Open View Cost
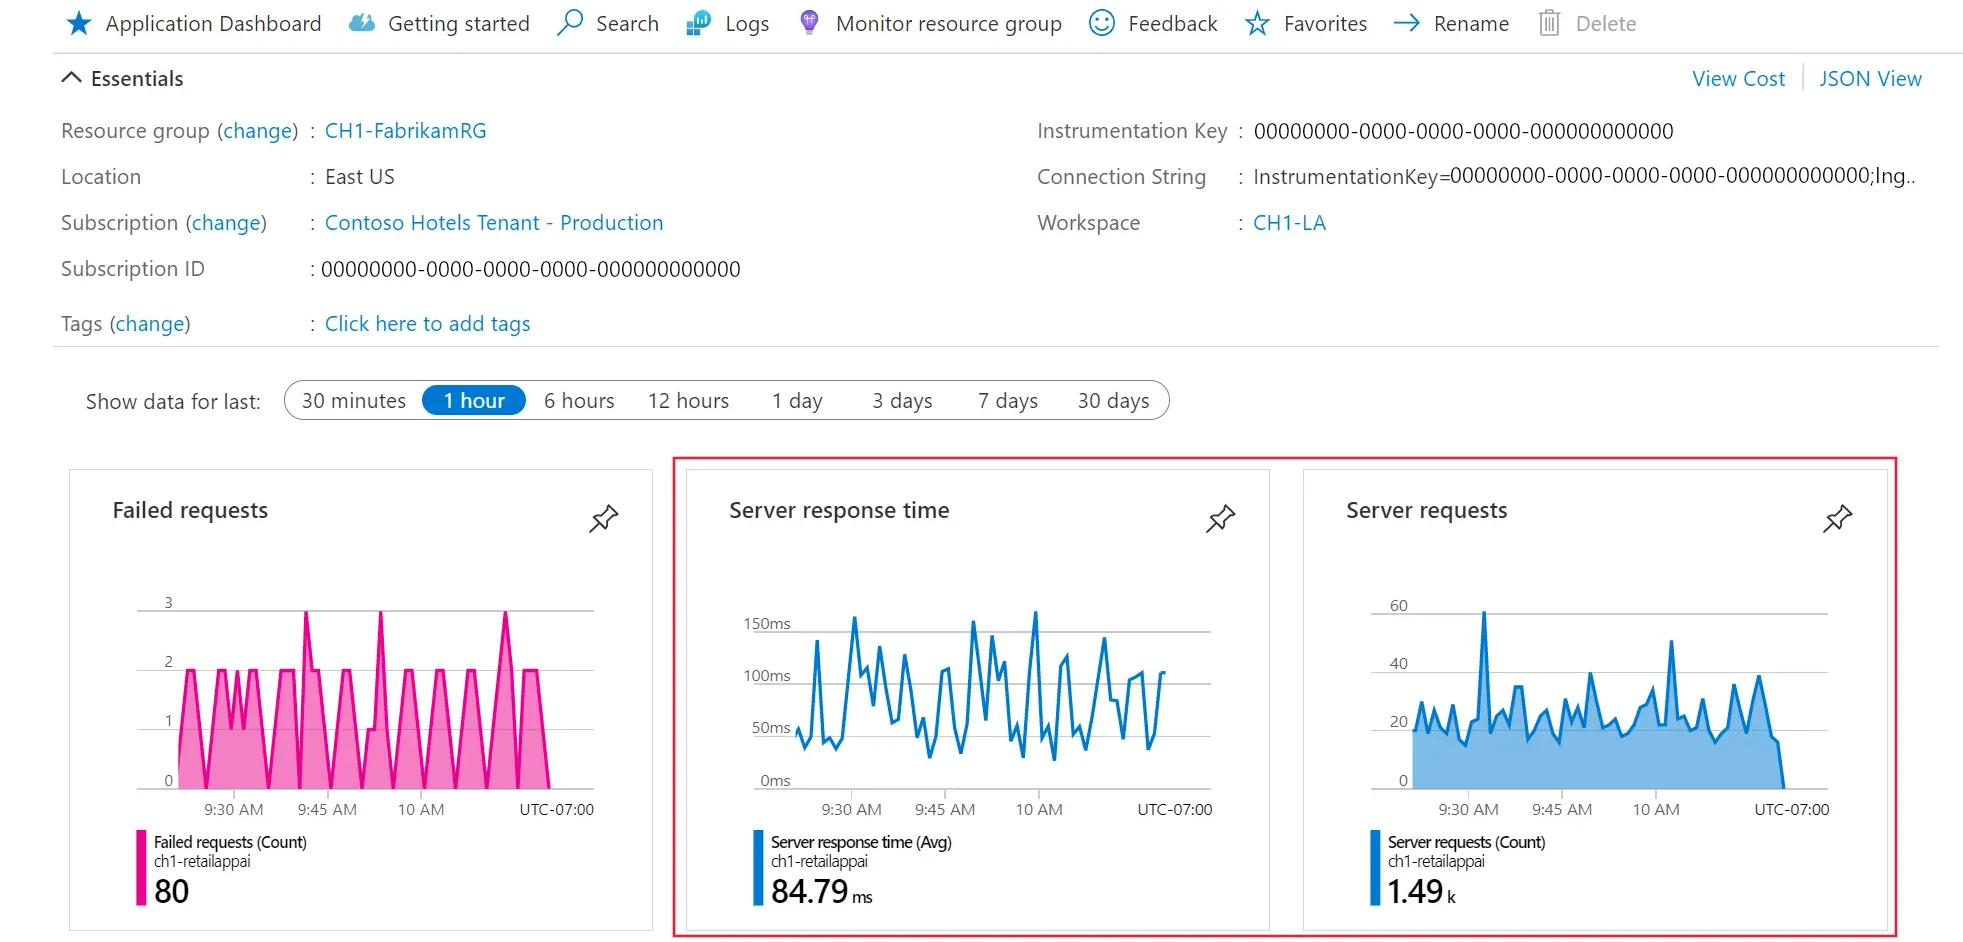 [x=1738, y=78]
